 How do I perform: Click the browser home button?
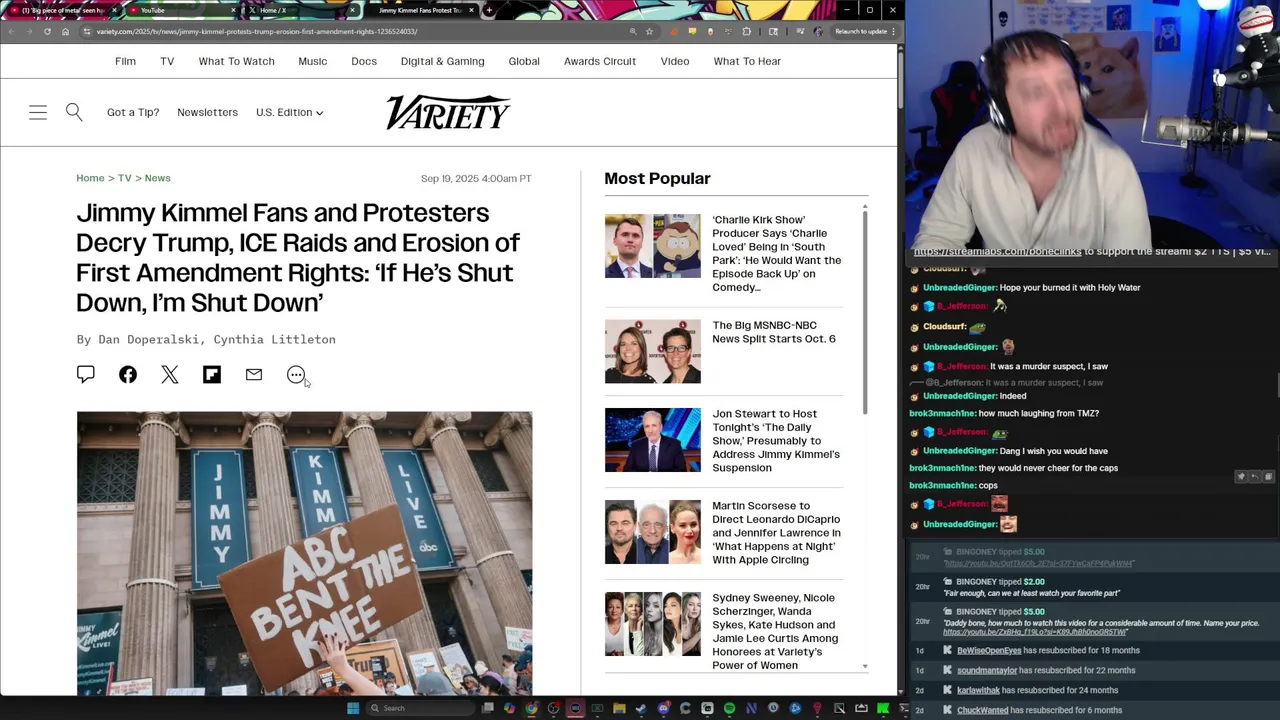point(65,31)
